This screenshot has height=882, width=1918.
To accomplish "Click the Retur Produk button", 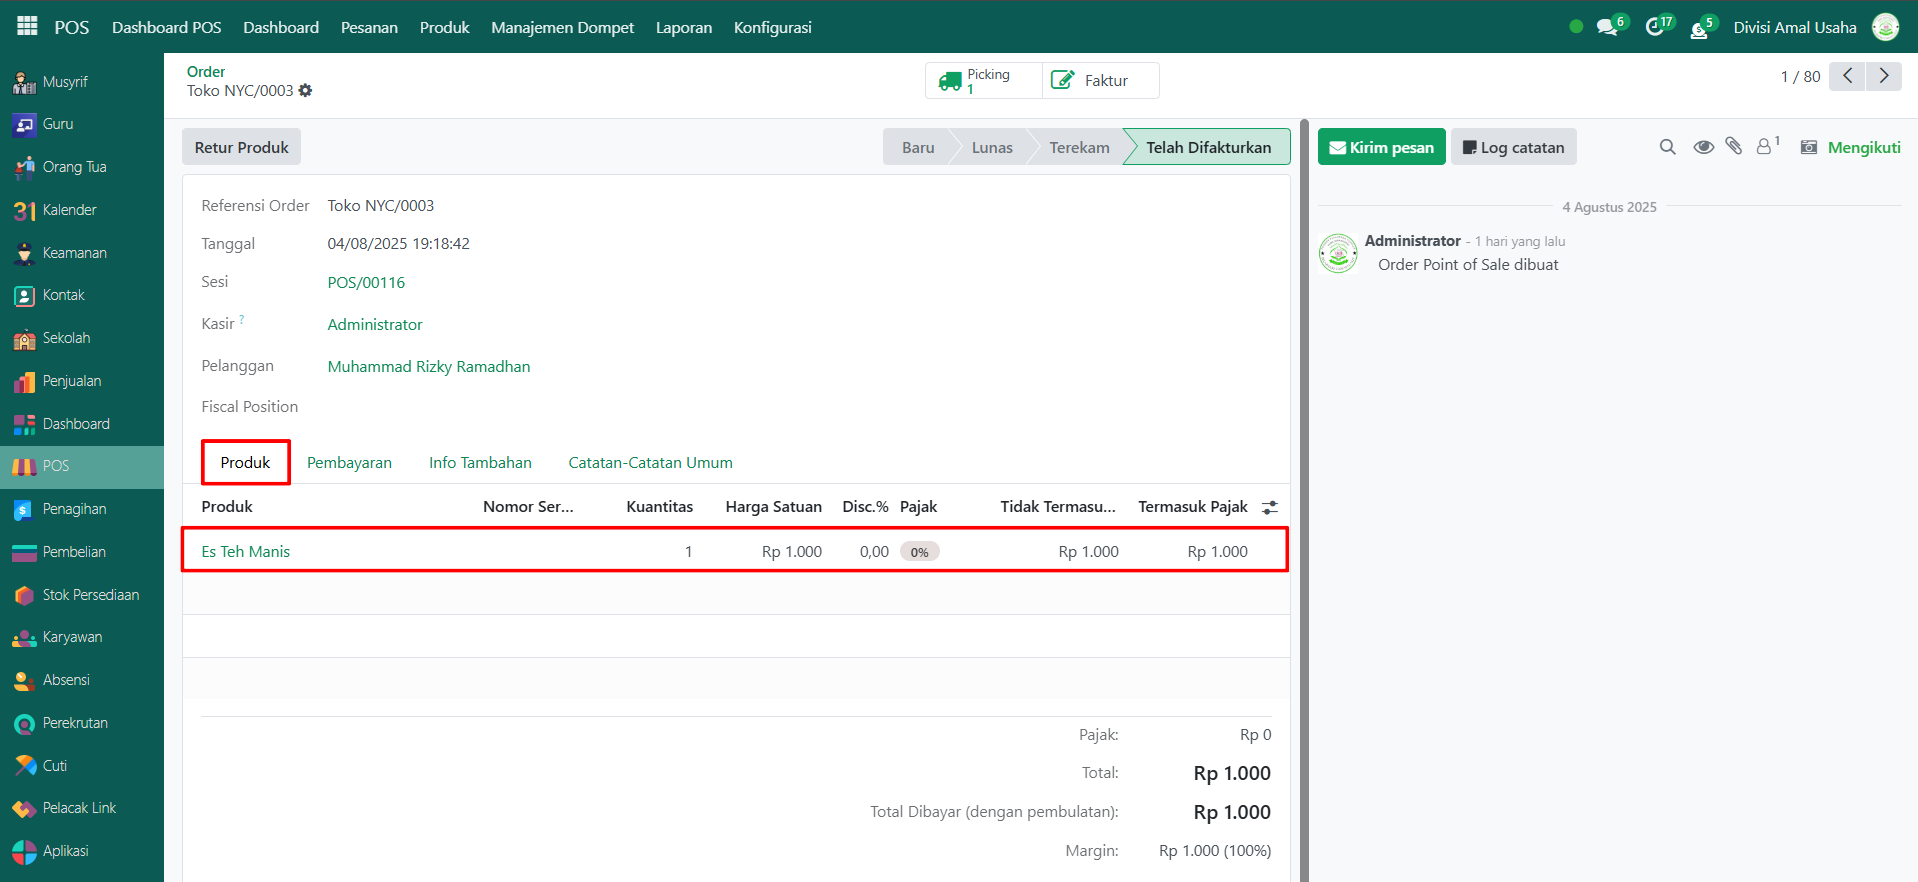I will 241,147.
